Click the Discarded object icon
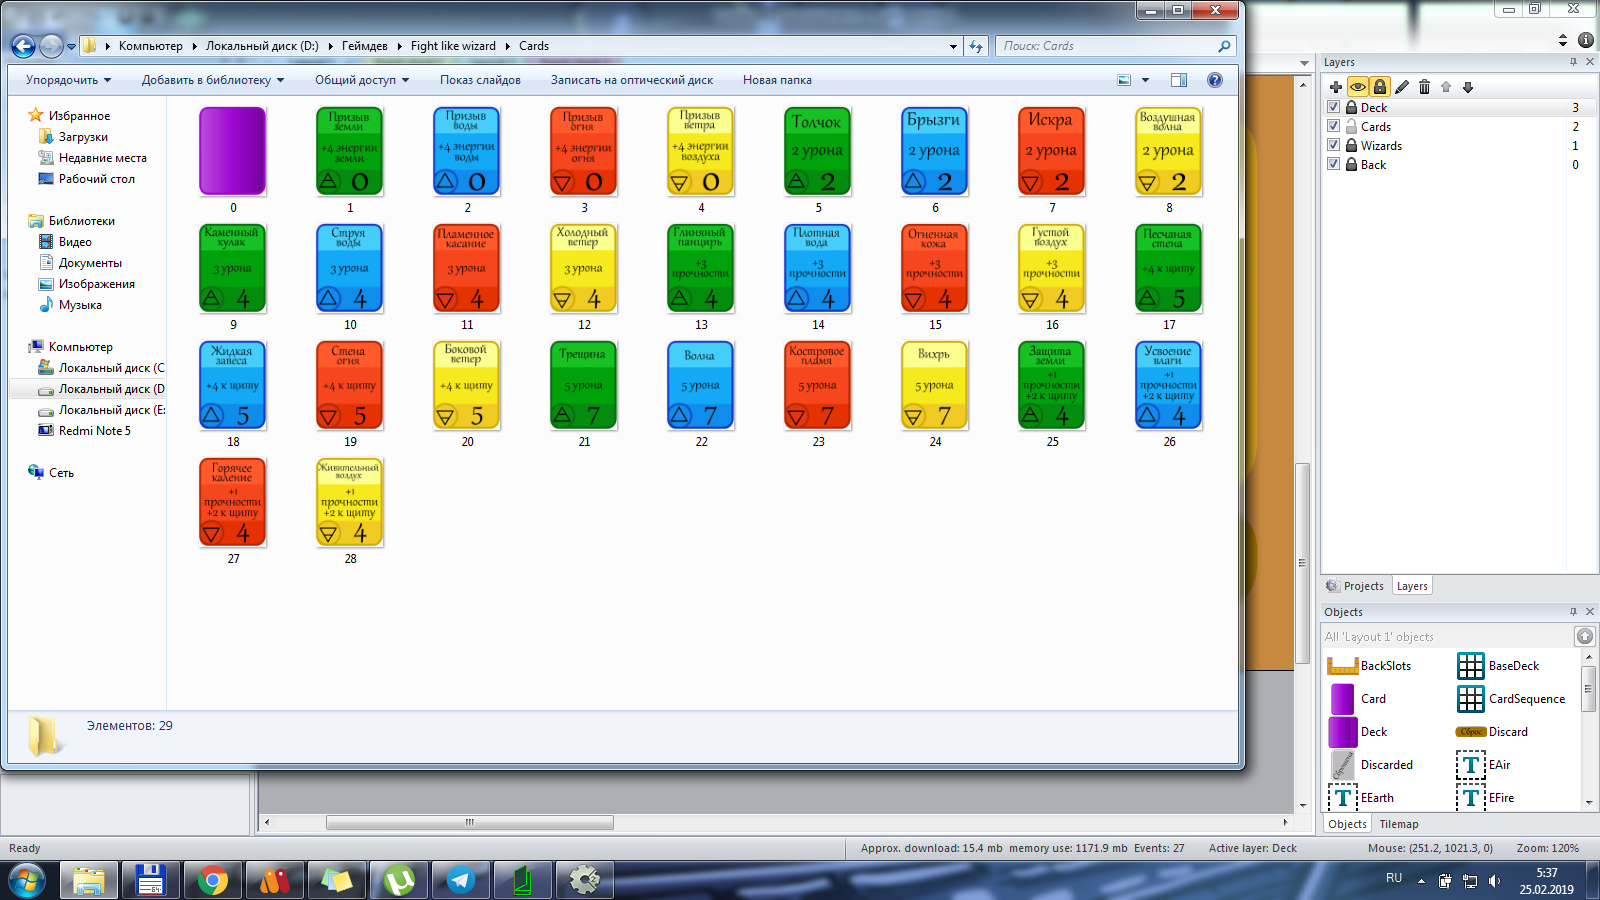 (1342, 765)
